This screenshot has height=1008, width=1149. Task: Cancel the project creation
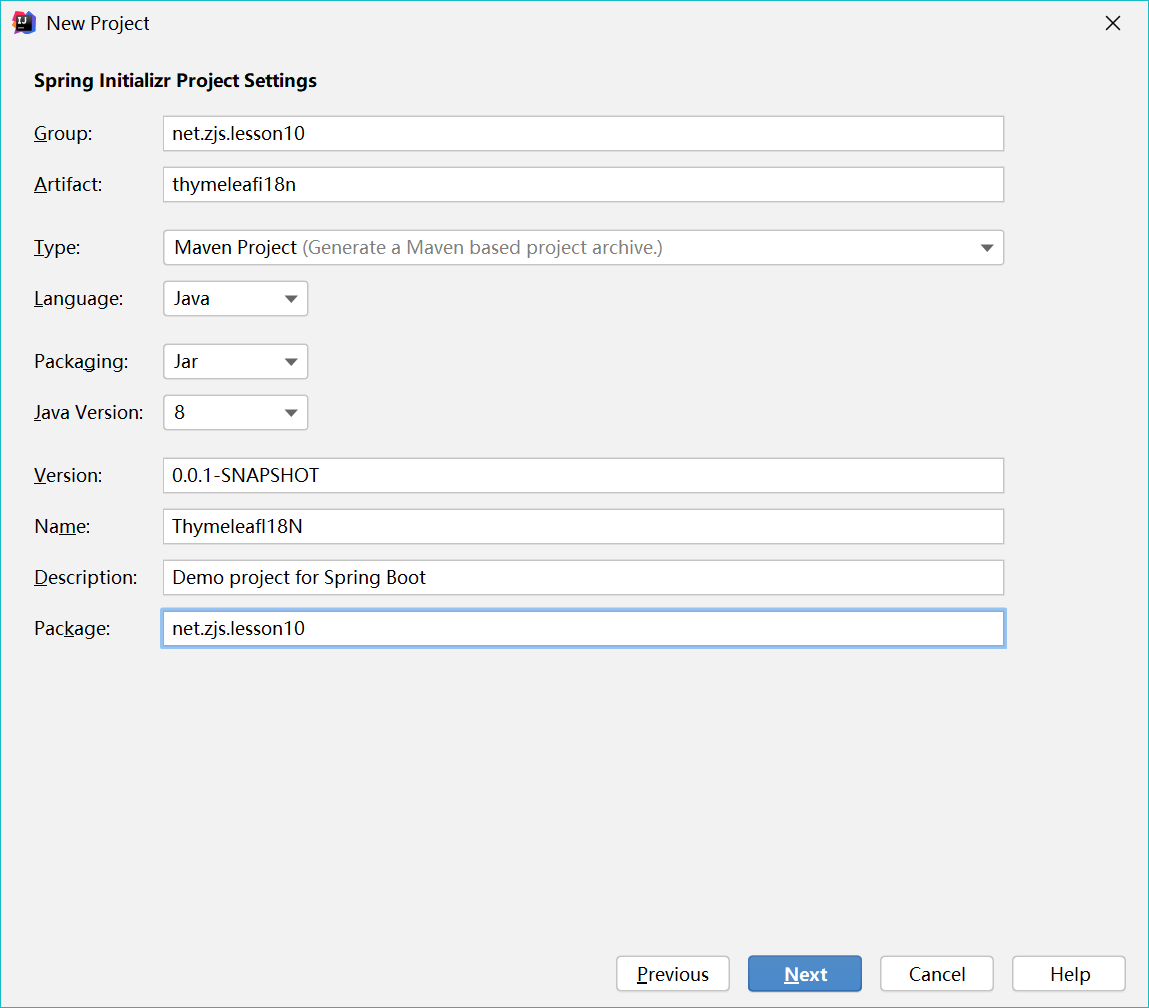[936, 974]
